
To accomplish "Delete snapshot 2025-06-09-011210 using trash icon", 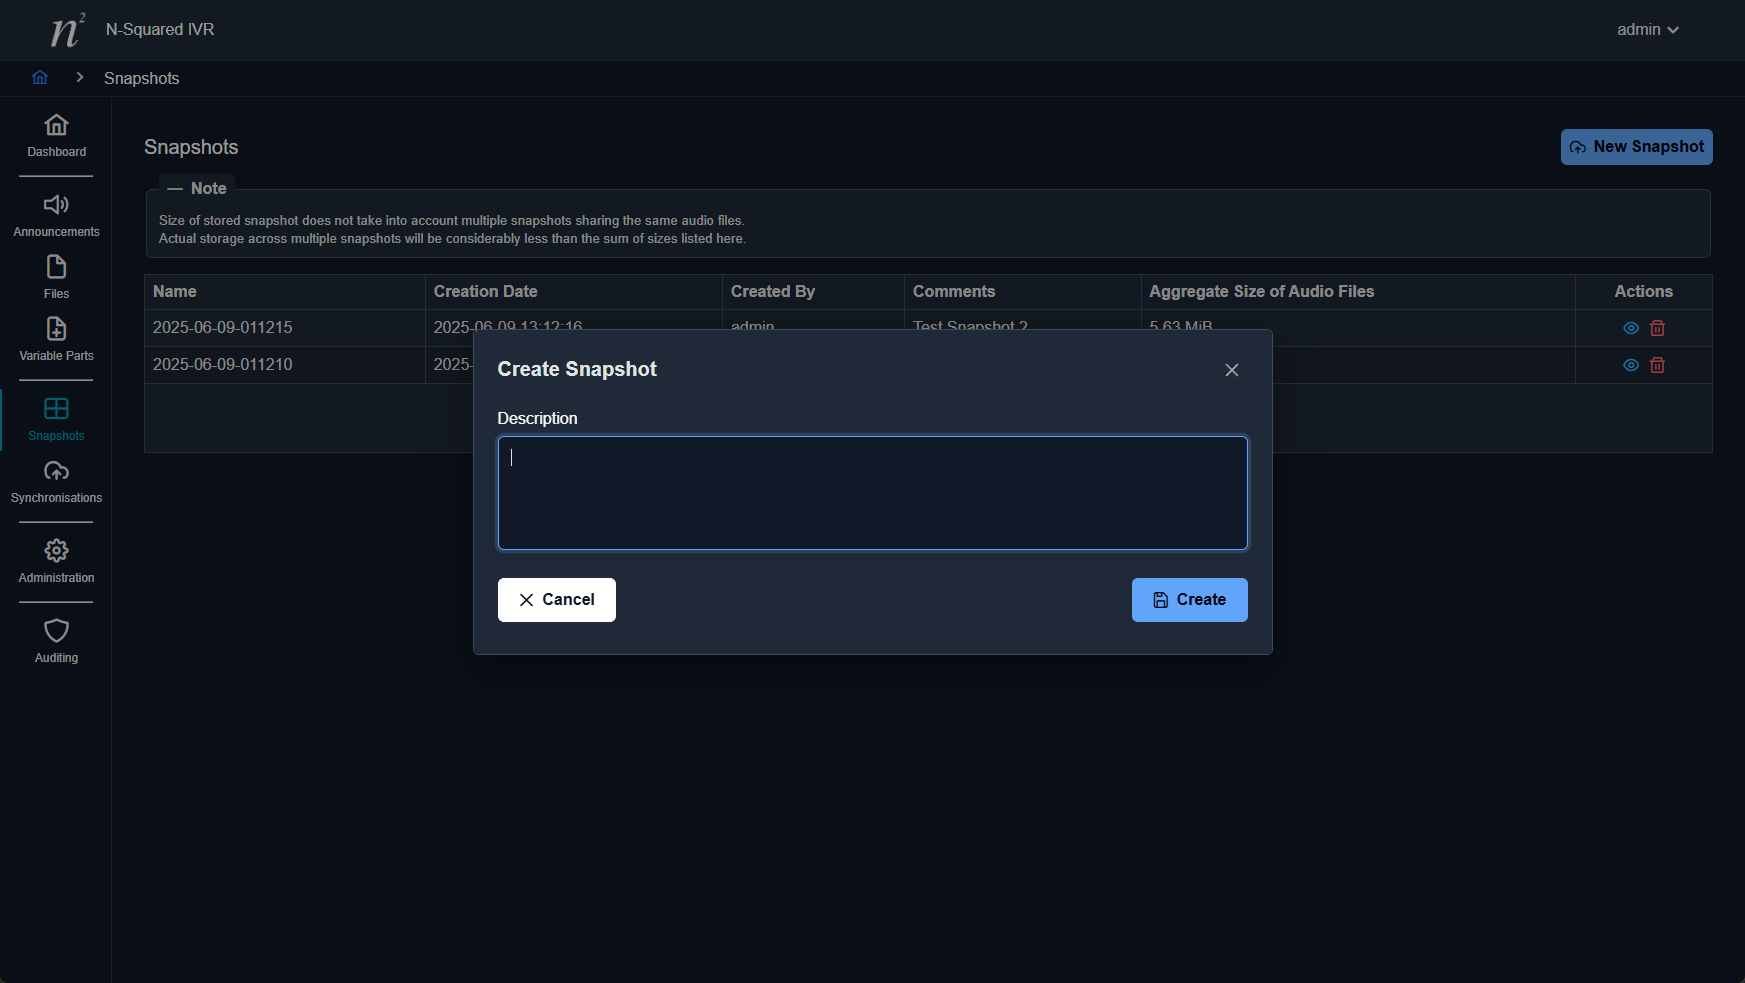I will pos(1657,365).
